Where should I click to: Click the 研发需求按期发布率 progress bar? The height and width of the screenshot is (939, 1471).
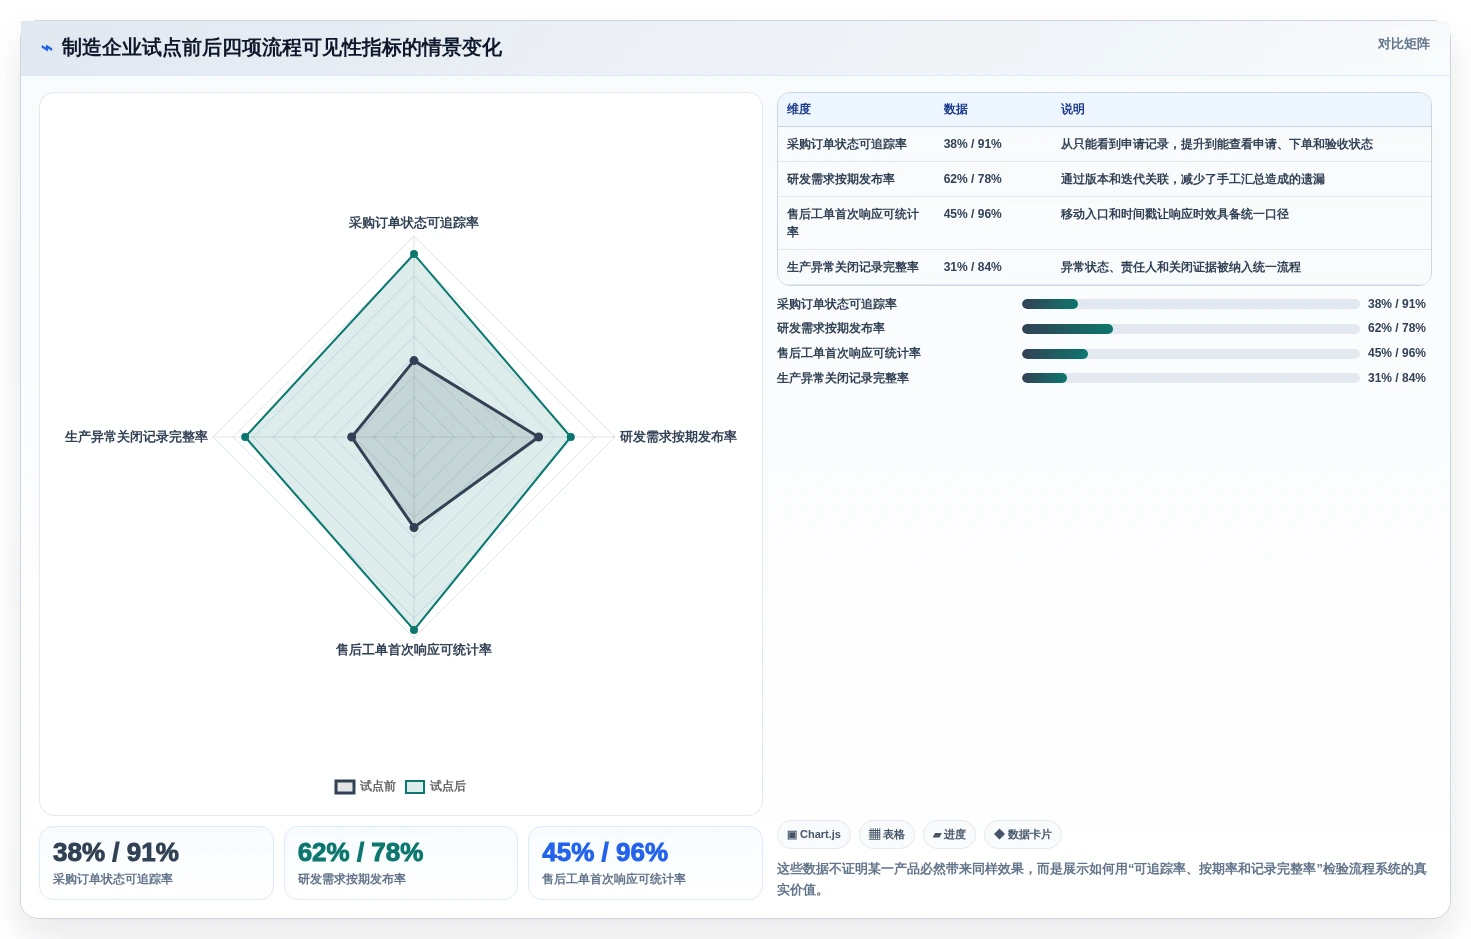pos(1191,329)
